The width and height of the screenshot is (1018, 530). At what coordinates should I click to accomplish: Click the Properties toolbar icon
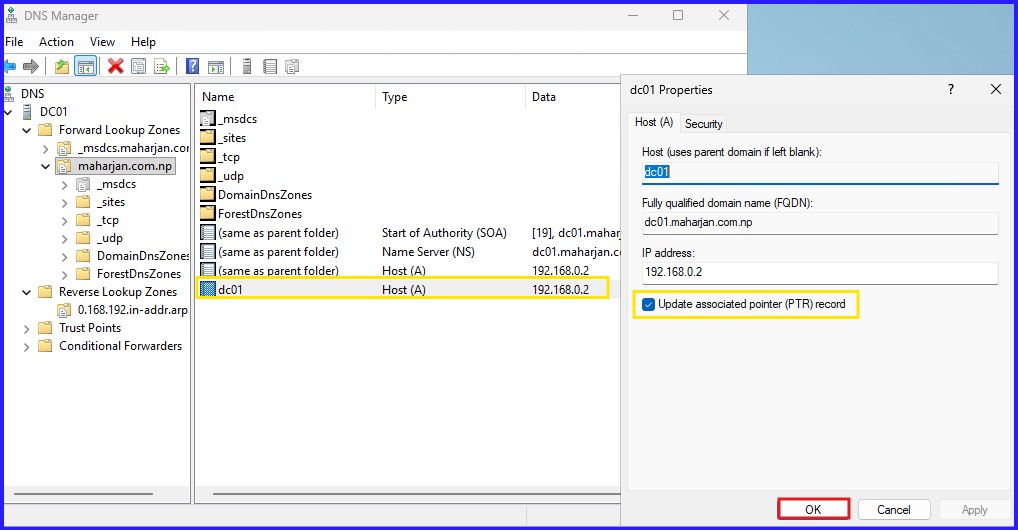click(139, 67)
